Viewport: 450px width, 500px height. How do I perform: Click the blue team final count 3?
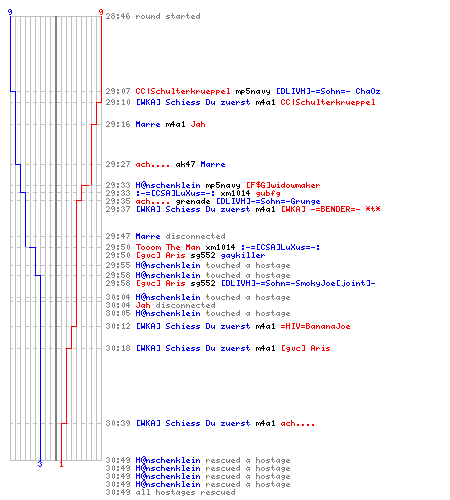40,464
